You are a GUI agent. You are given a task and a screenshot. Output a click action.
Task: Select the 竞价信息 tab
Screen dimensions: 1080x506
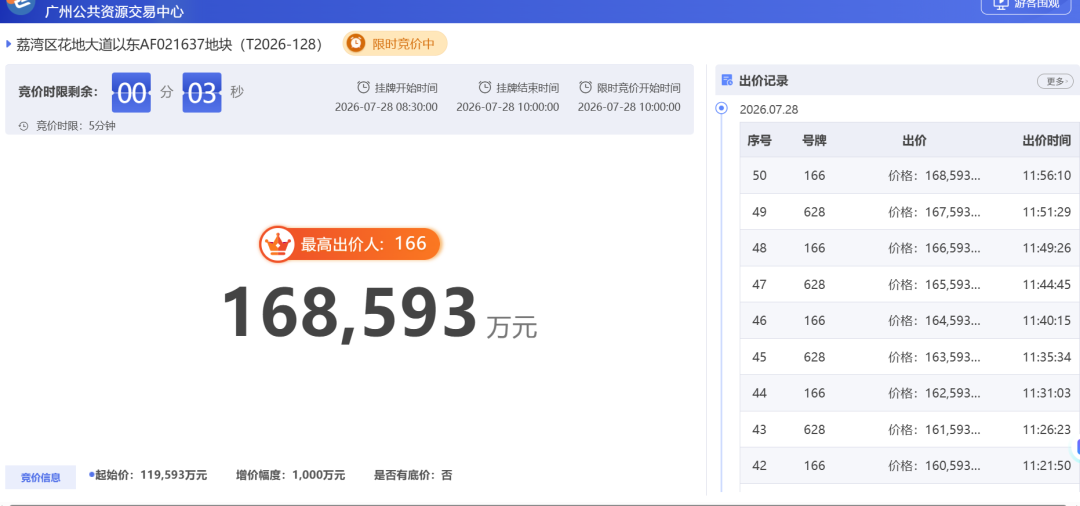click(41, 477)
